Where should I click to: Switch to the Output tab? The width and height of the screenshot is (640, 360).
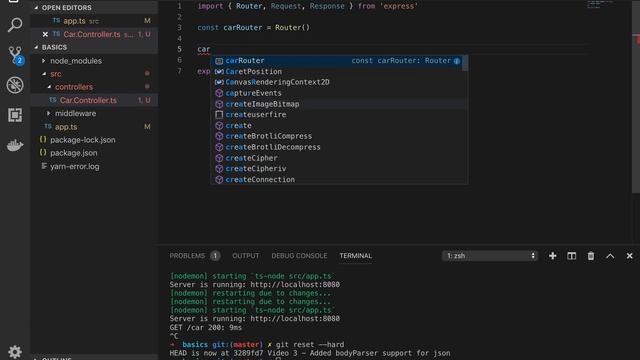(245, 256)
